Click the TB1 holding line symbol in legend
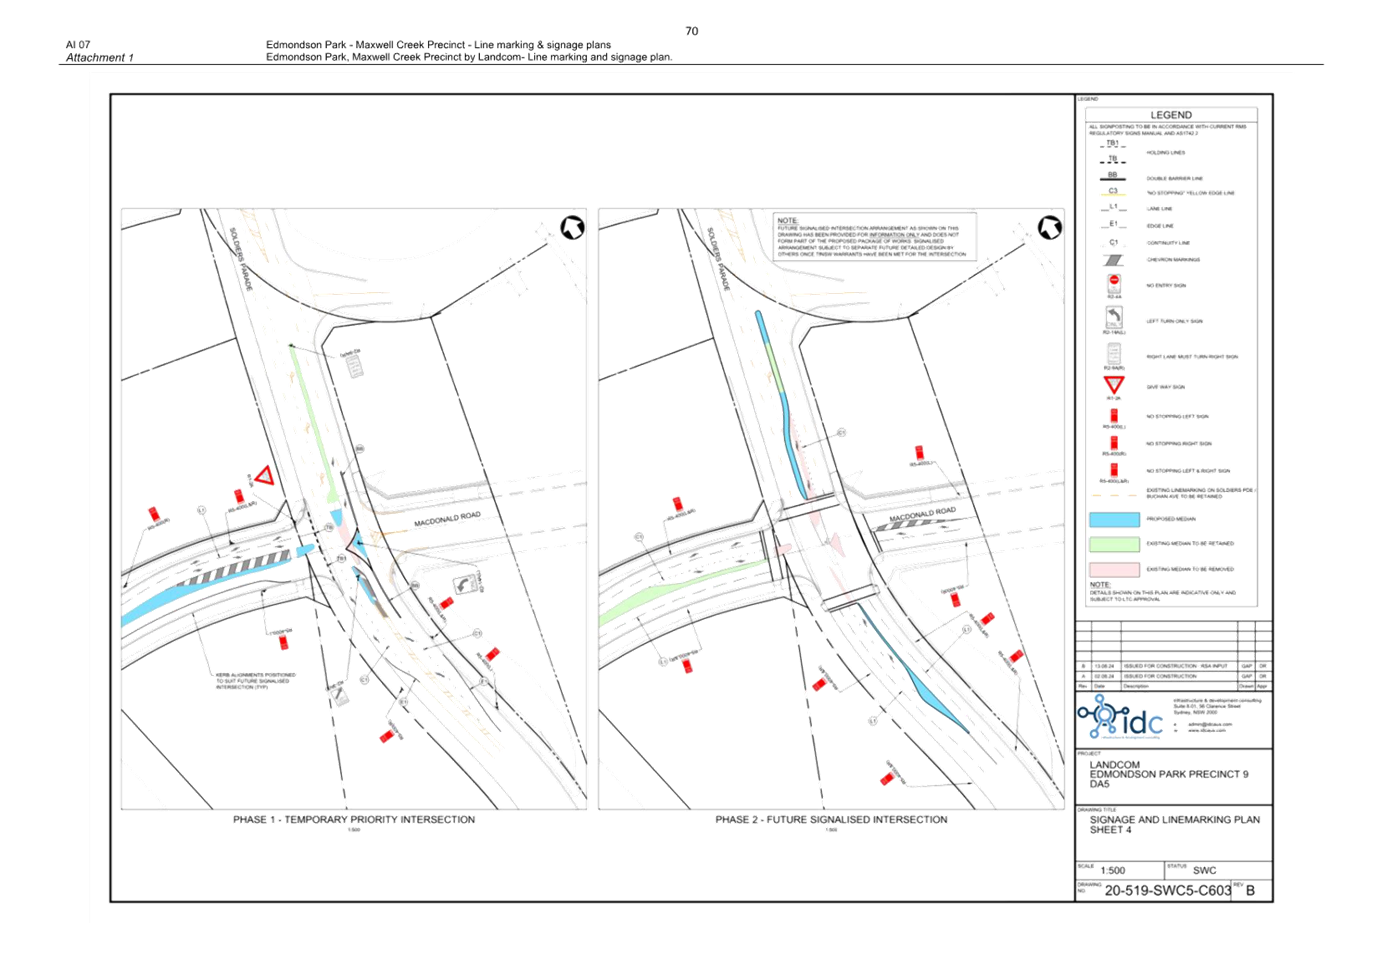The image size is (1382, 977). point(1112,145)
